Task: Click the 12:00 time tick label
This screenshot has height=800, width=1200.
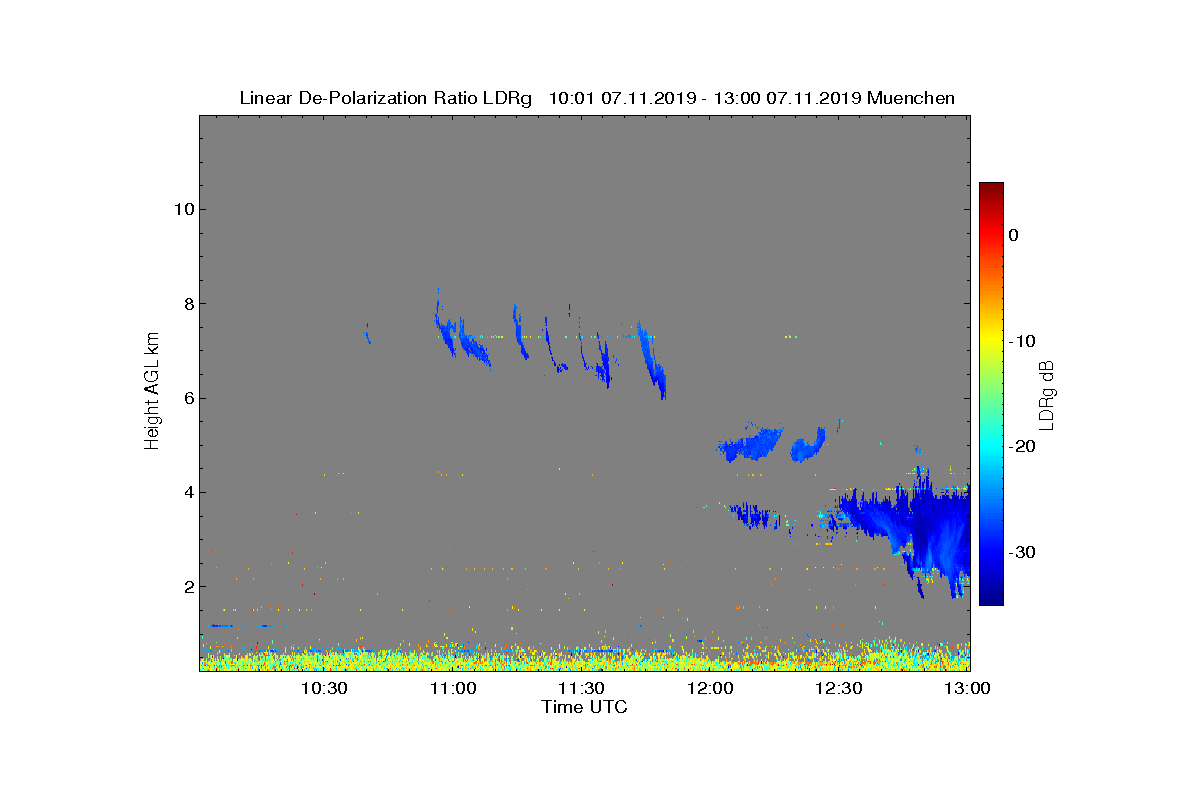Action: pyautogui.click(x=711, y=688)
